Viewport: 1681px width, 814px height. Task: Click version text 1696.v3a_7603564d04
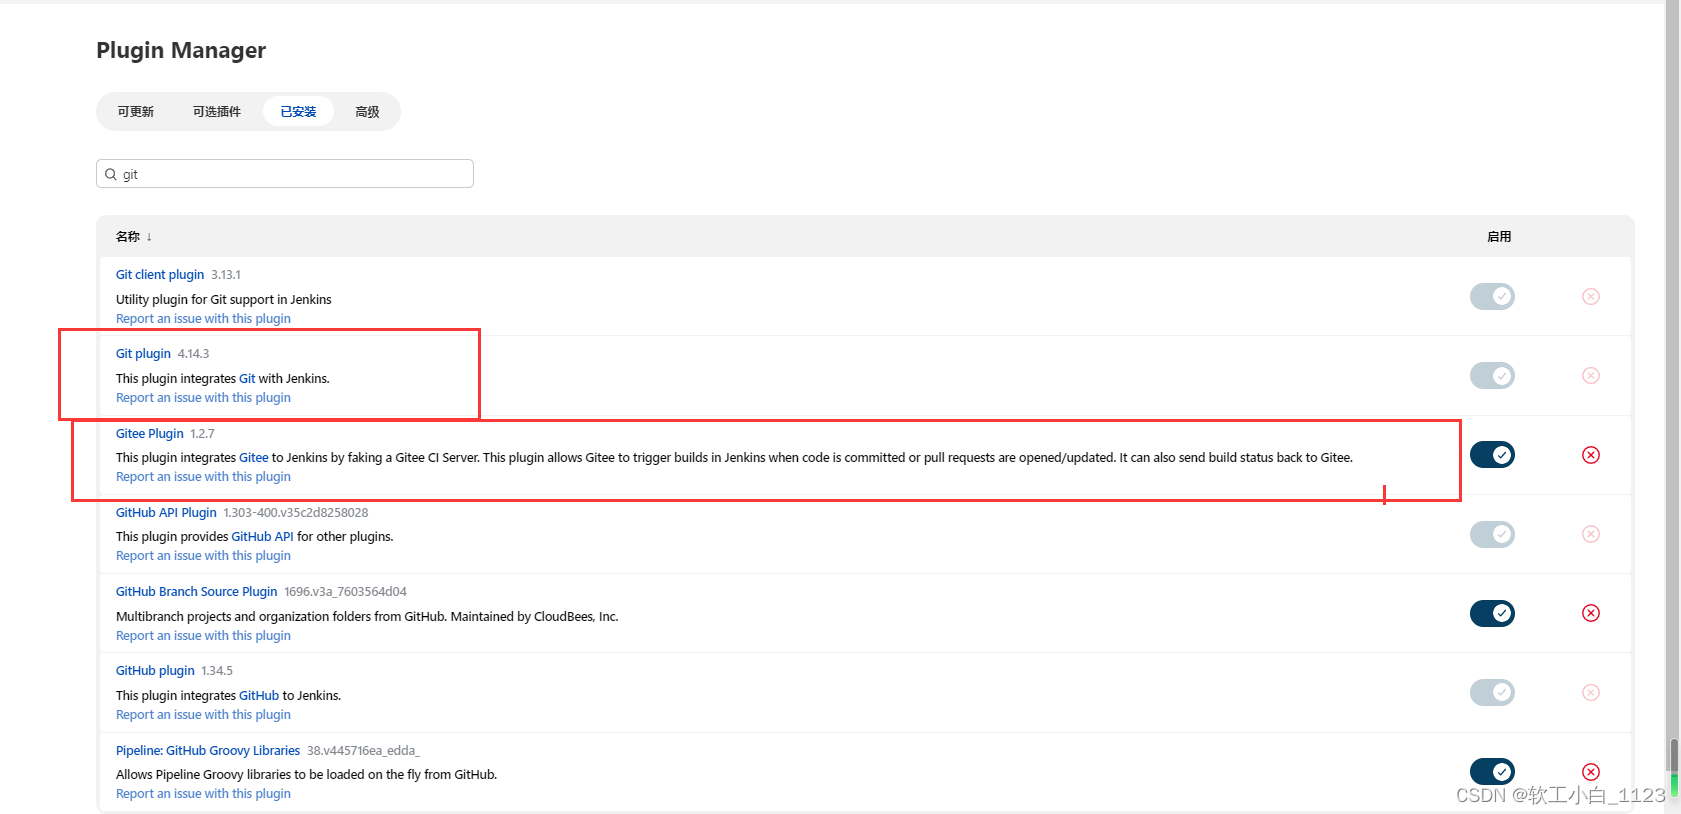point(345,592)
